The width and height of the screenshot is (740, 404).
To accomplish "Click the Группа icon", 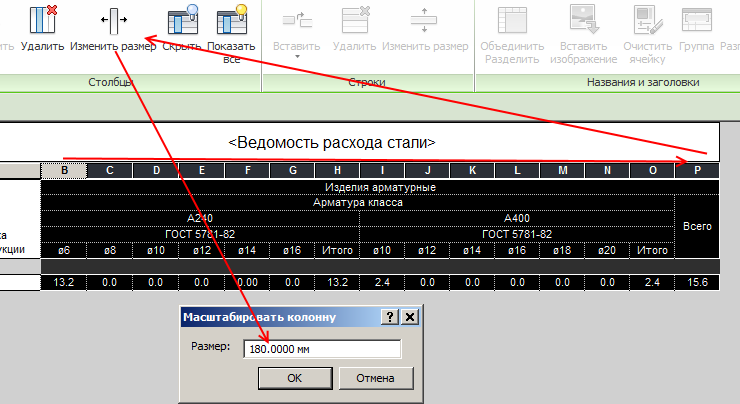I will pyautogui.click(x=697, y=19).
